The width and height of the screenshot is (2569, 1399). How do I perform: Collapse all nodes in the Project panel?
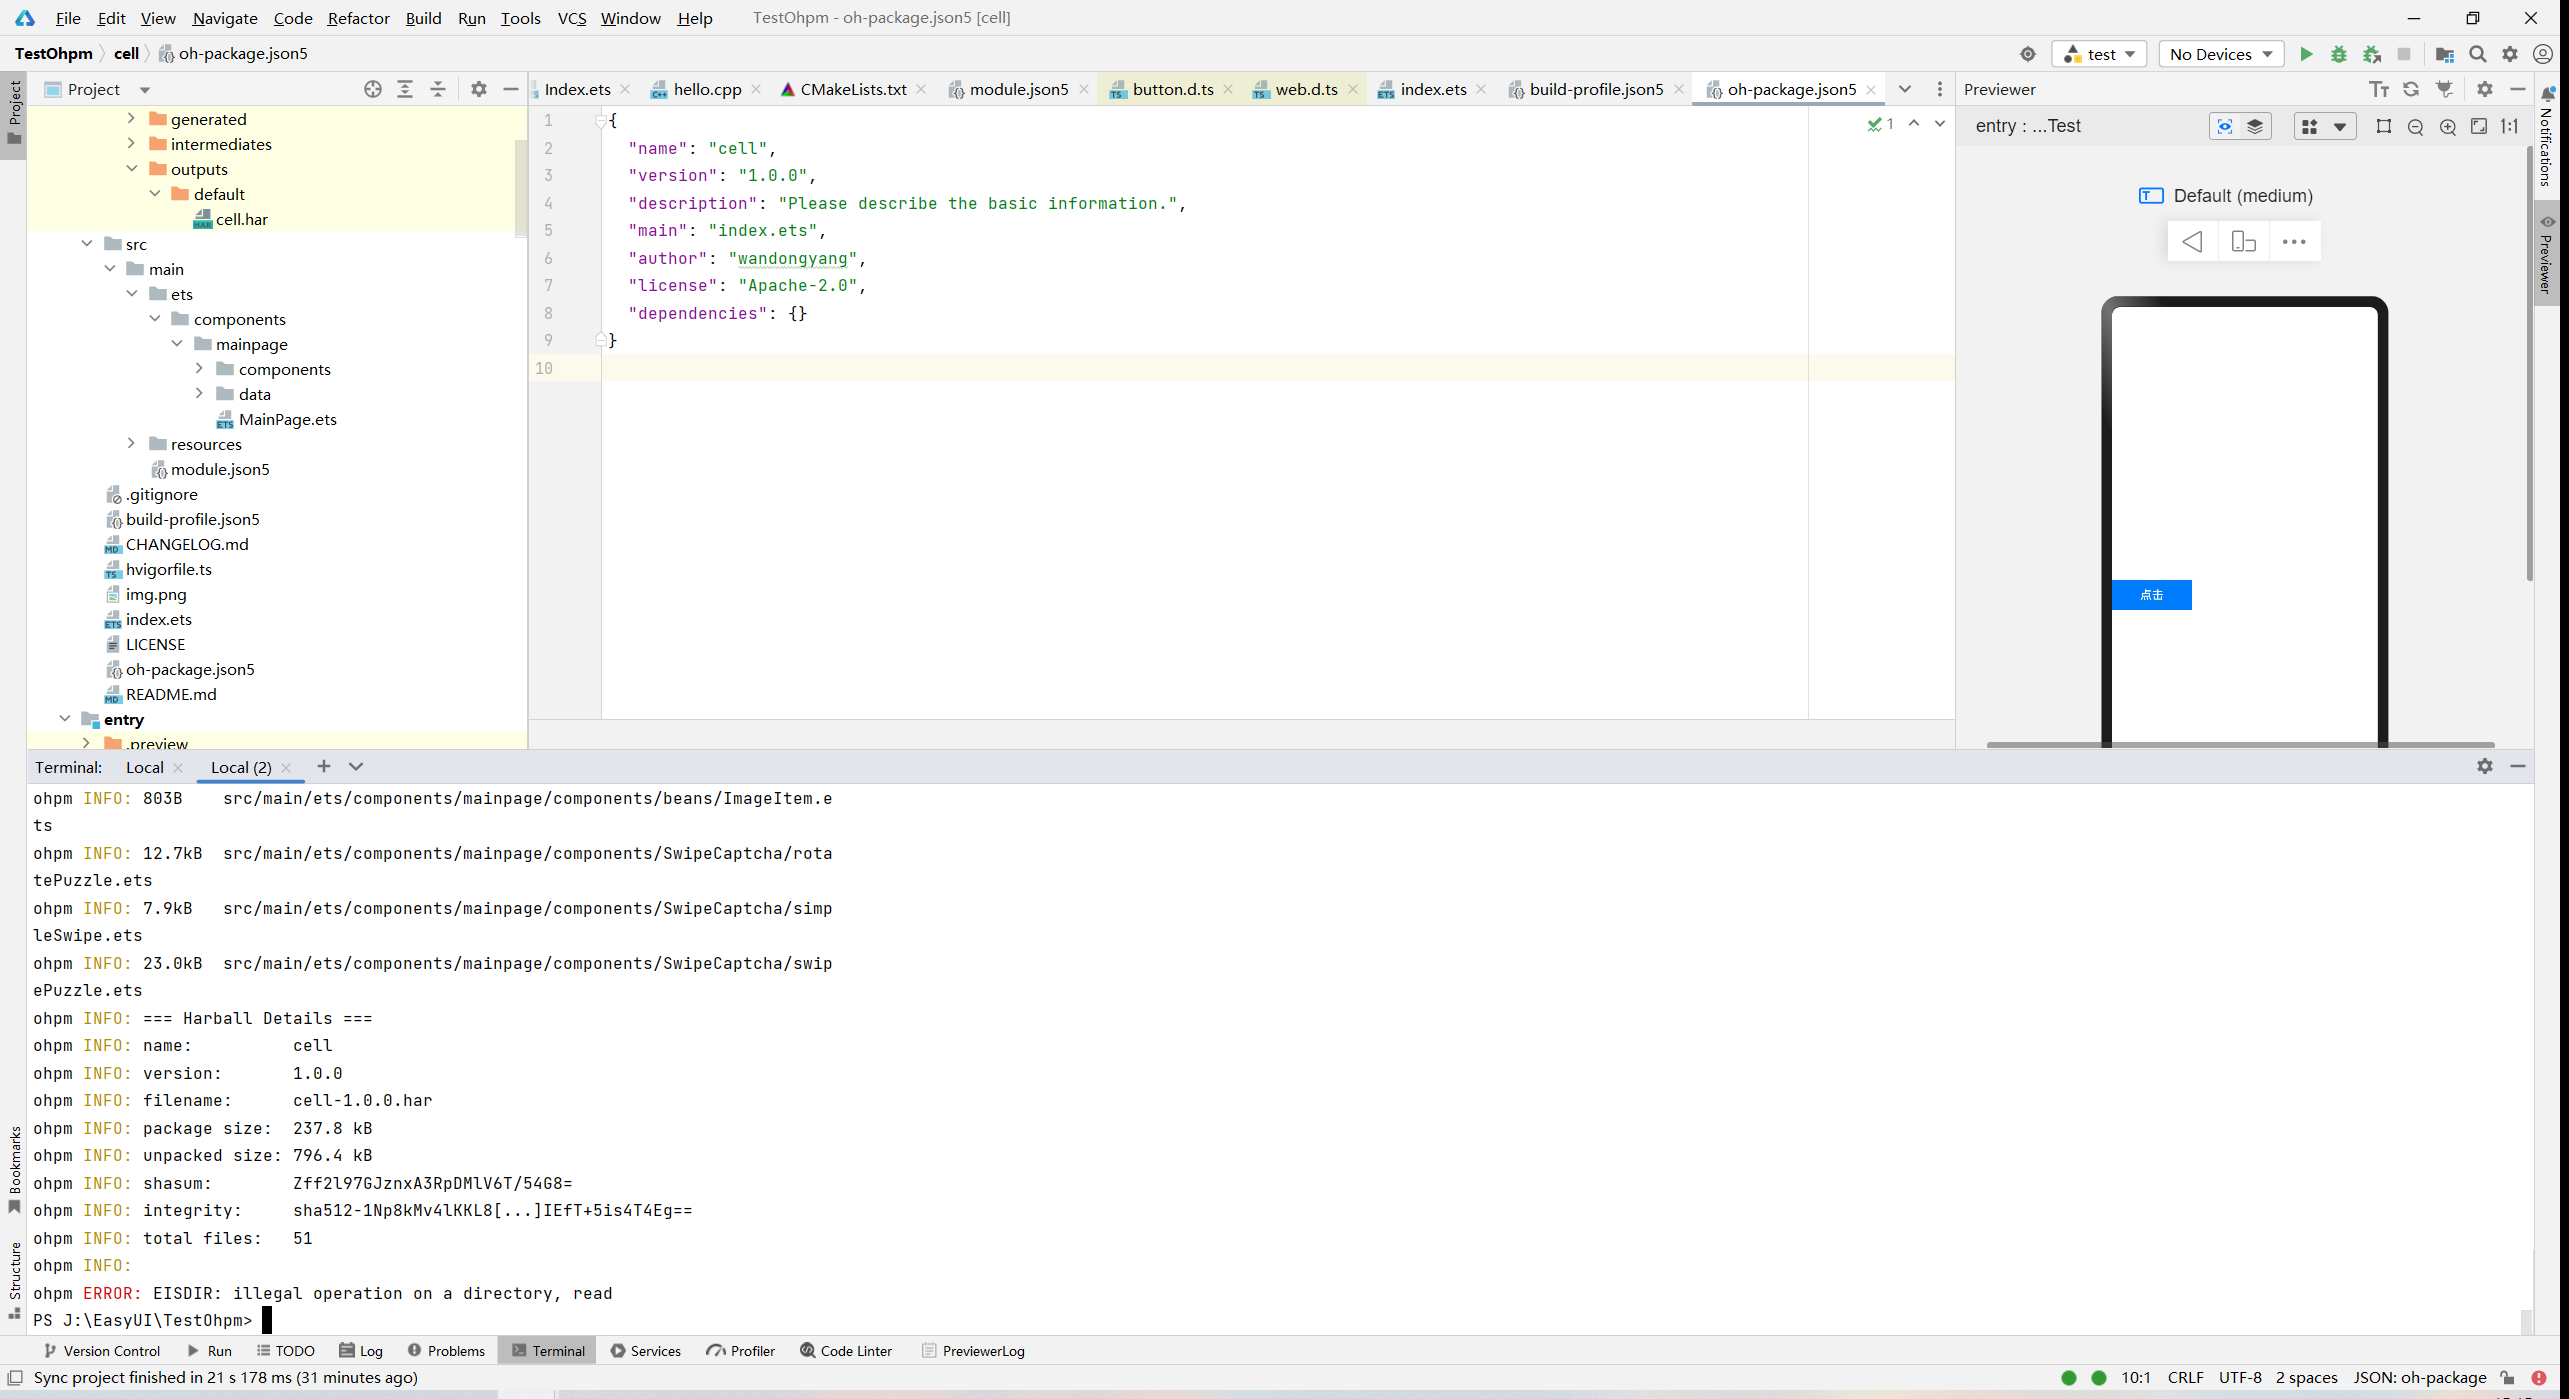[x=438, y=89]
